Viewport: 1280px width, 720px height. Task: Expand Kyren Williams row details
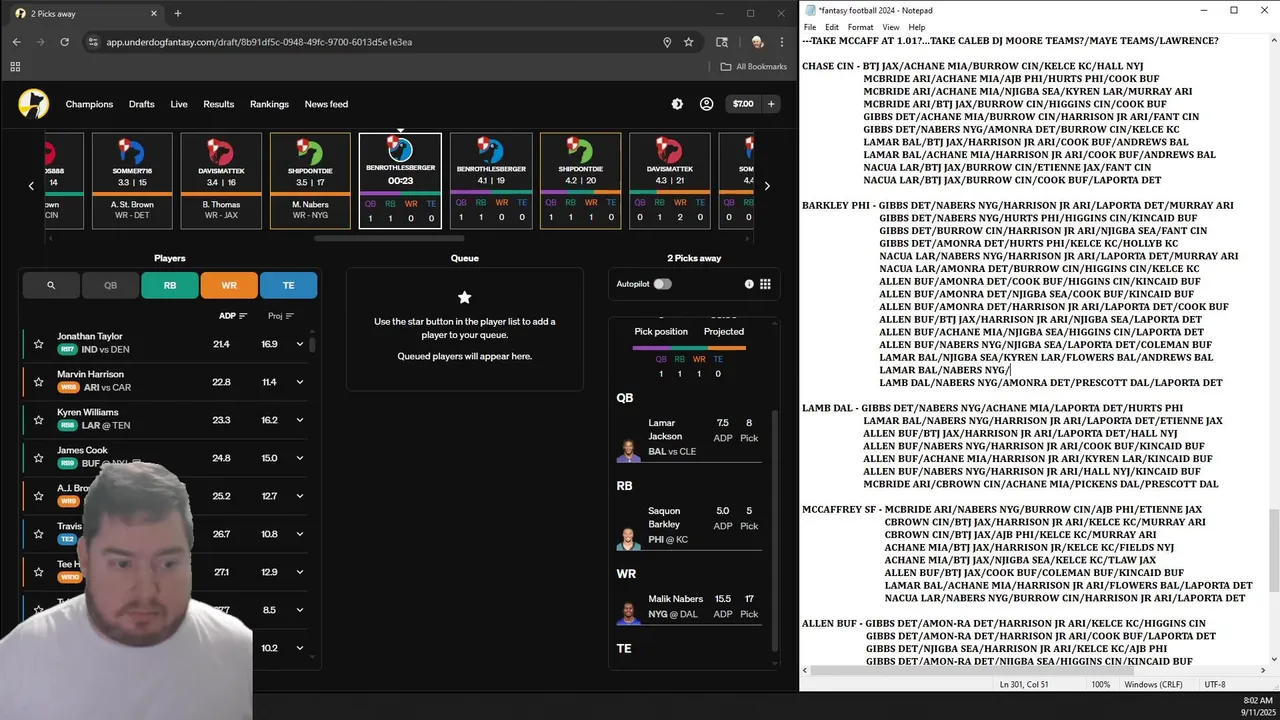(x=299, y=420)
